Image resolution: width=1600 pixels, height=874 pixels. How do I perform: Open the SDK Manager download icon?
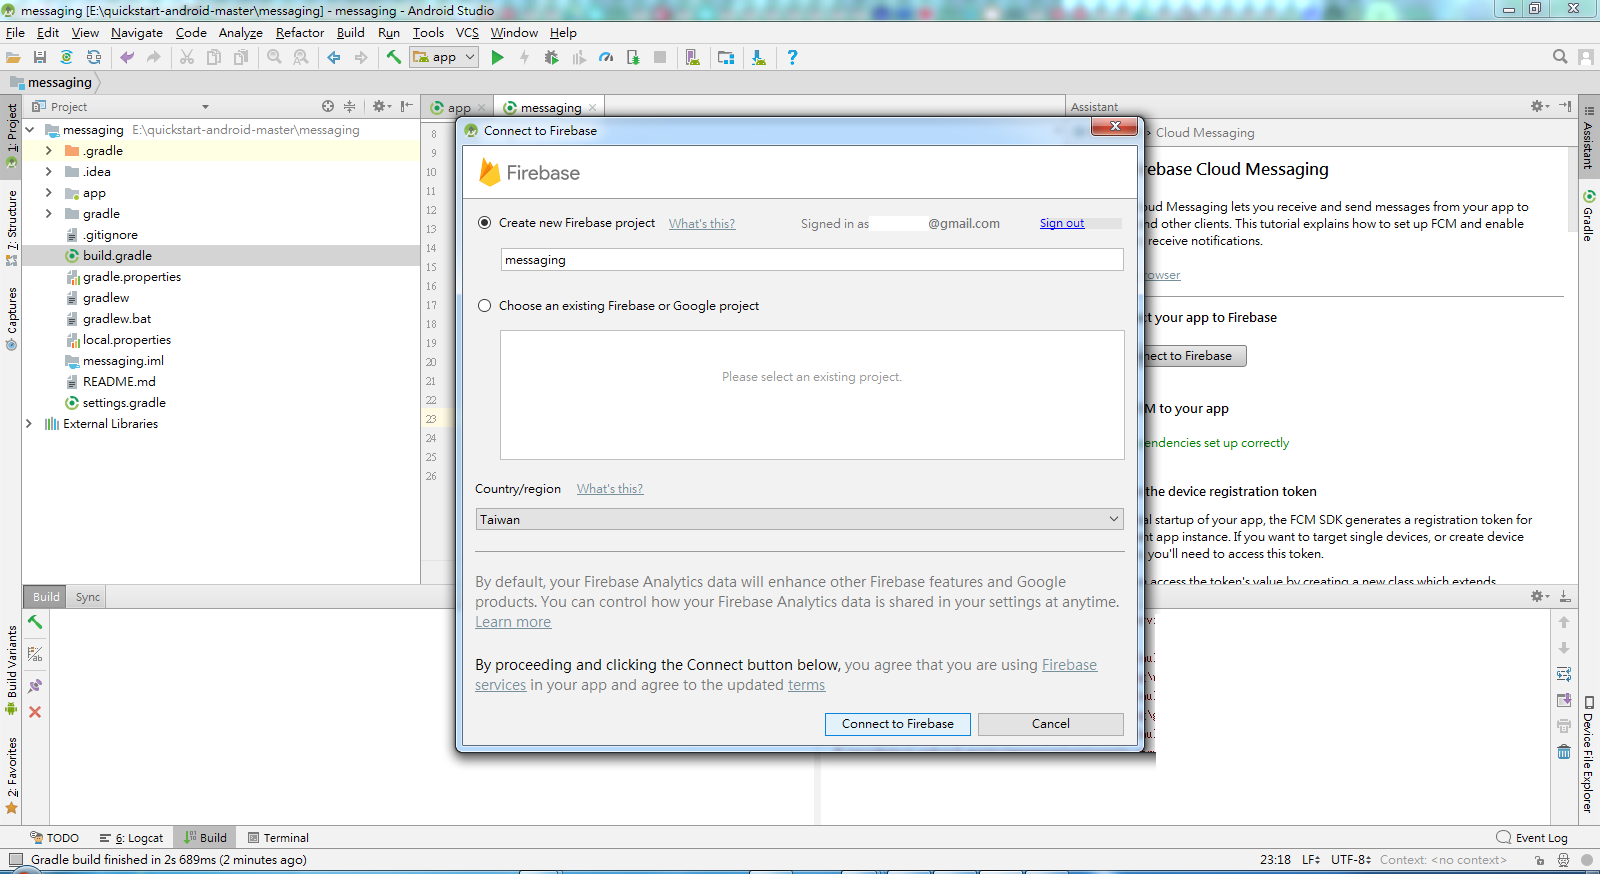(759, 58)
